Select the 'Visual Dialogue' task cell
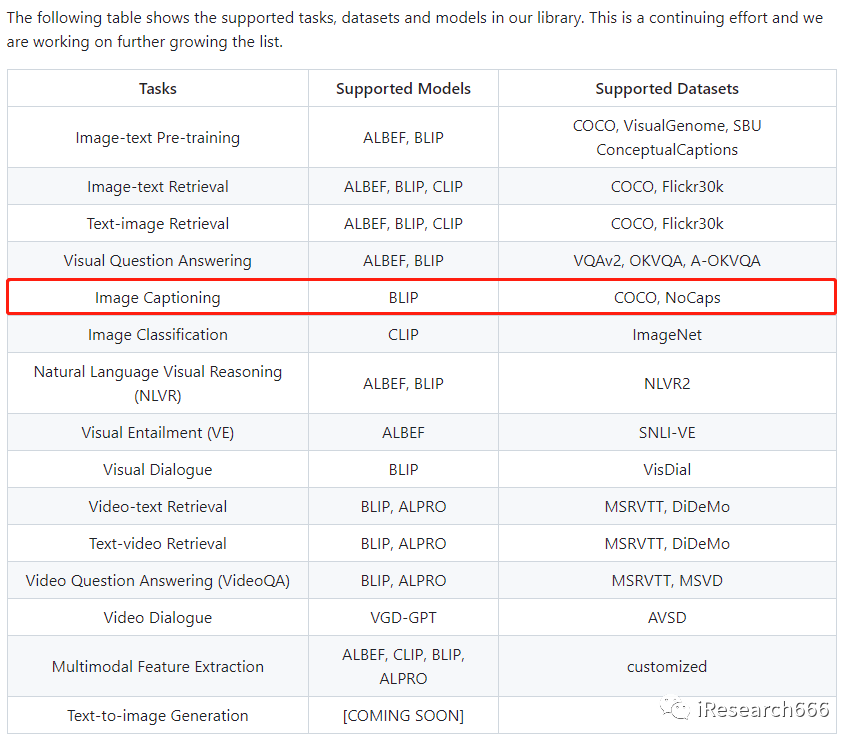The height and width of the screenshot is (744, 857). pyautogui.click(x=158, y=470)
